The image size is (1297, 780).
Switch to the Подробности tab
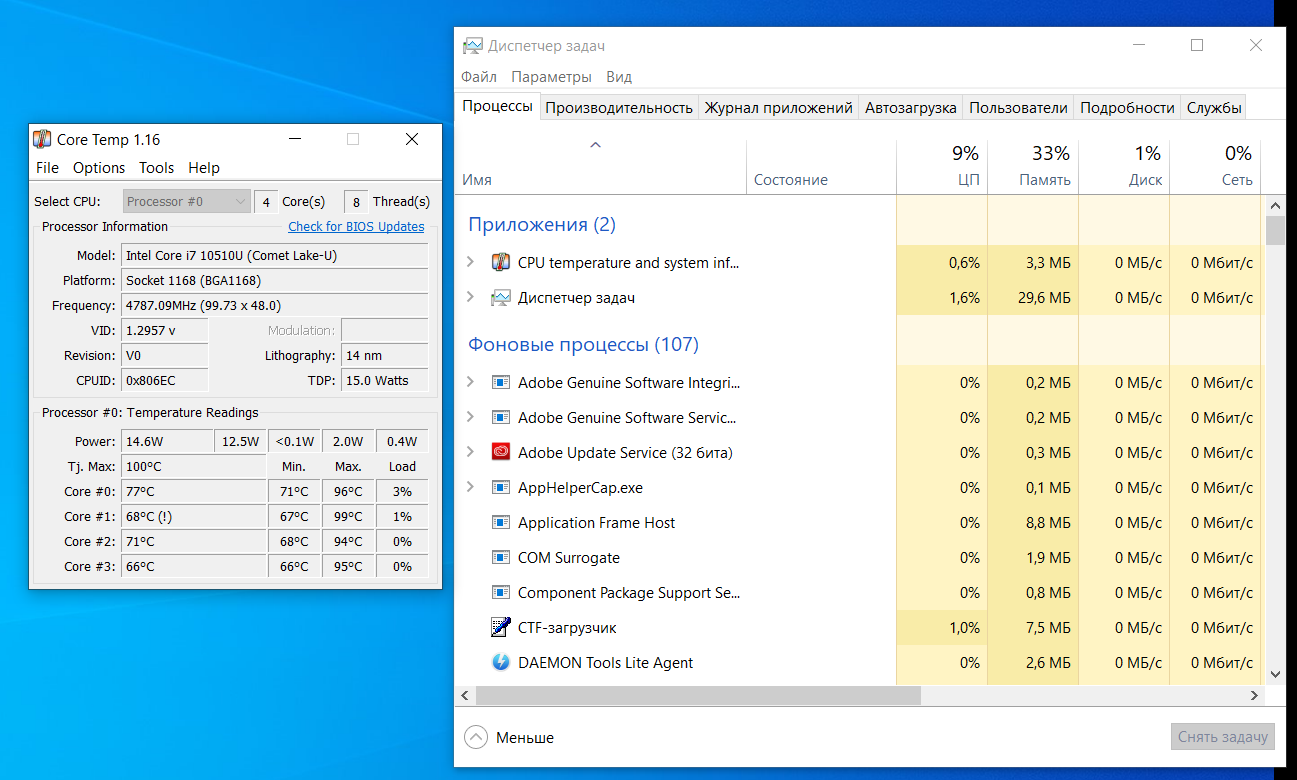1127,108
